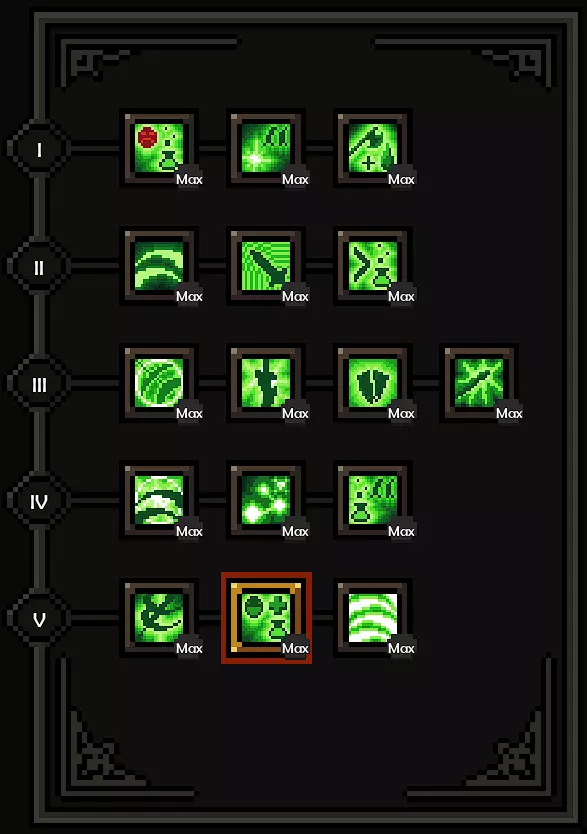Click the gold-framed highlighted potion plus skill

tap(266, 618)
